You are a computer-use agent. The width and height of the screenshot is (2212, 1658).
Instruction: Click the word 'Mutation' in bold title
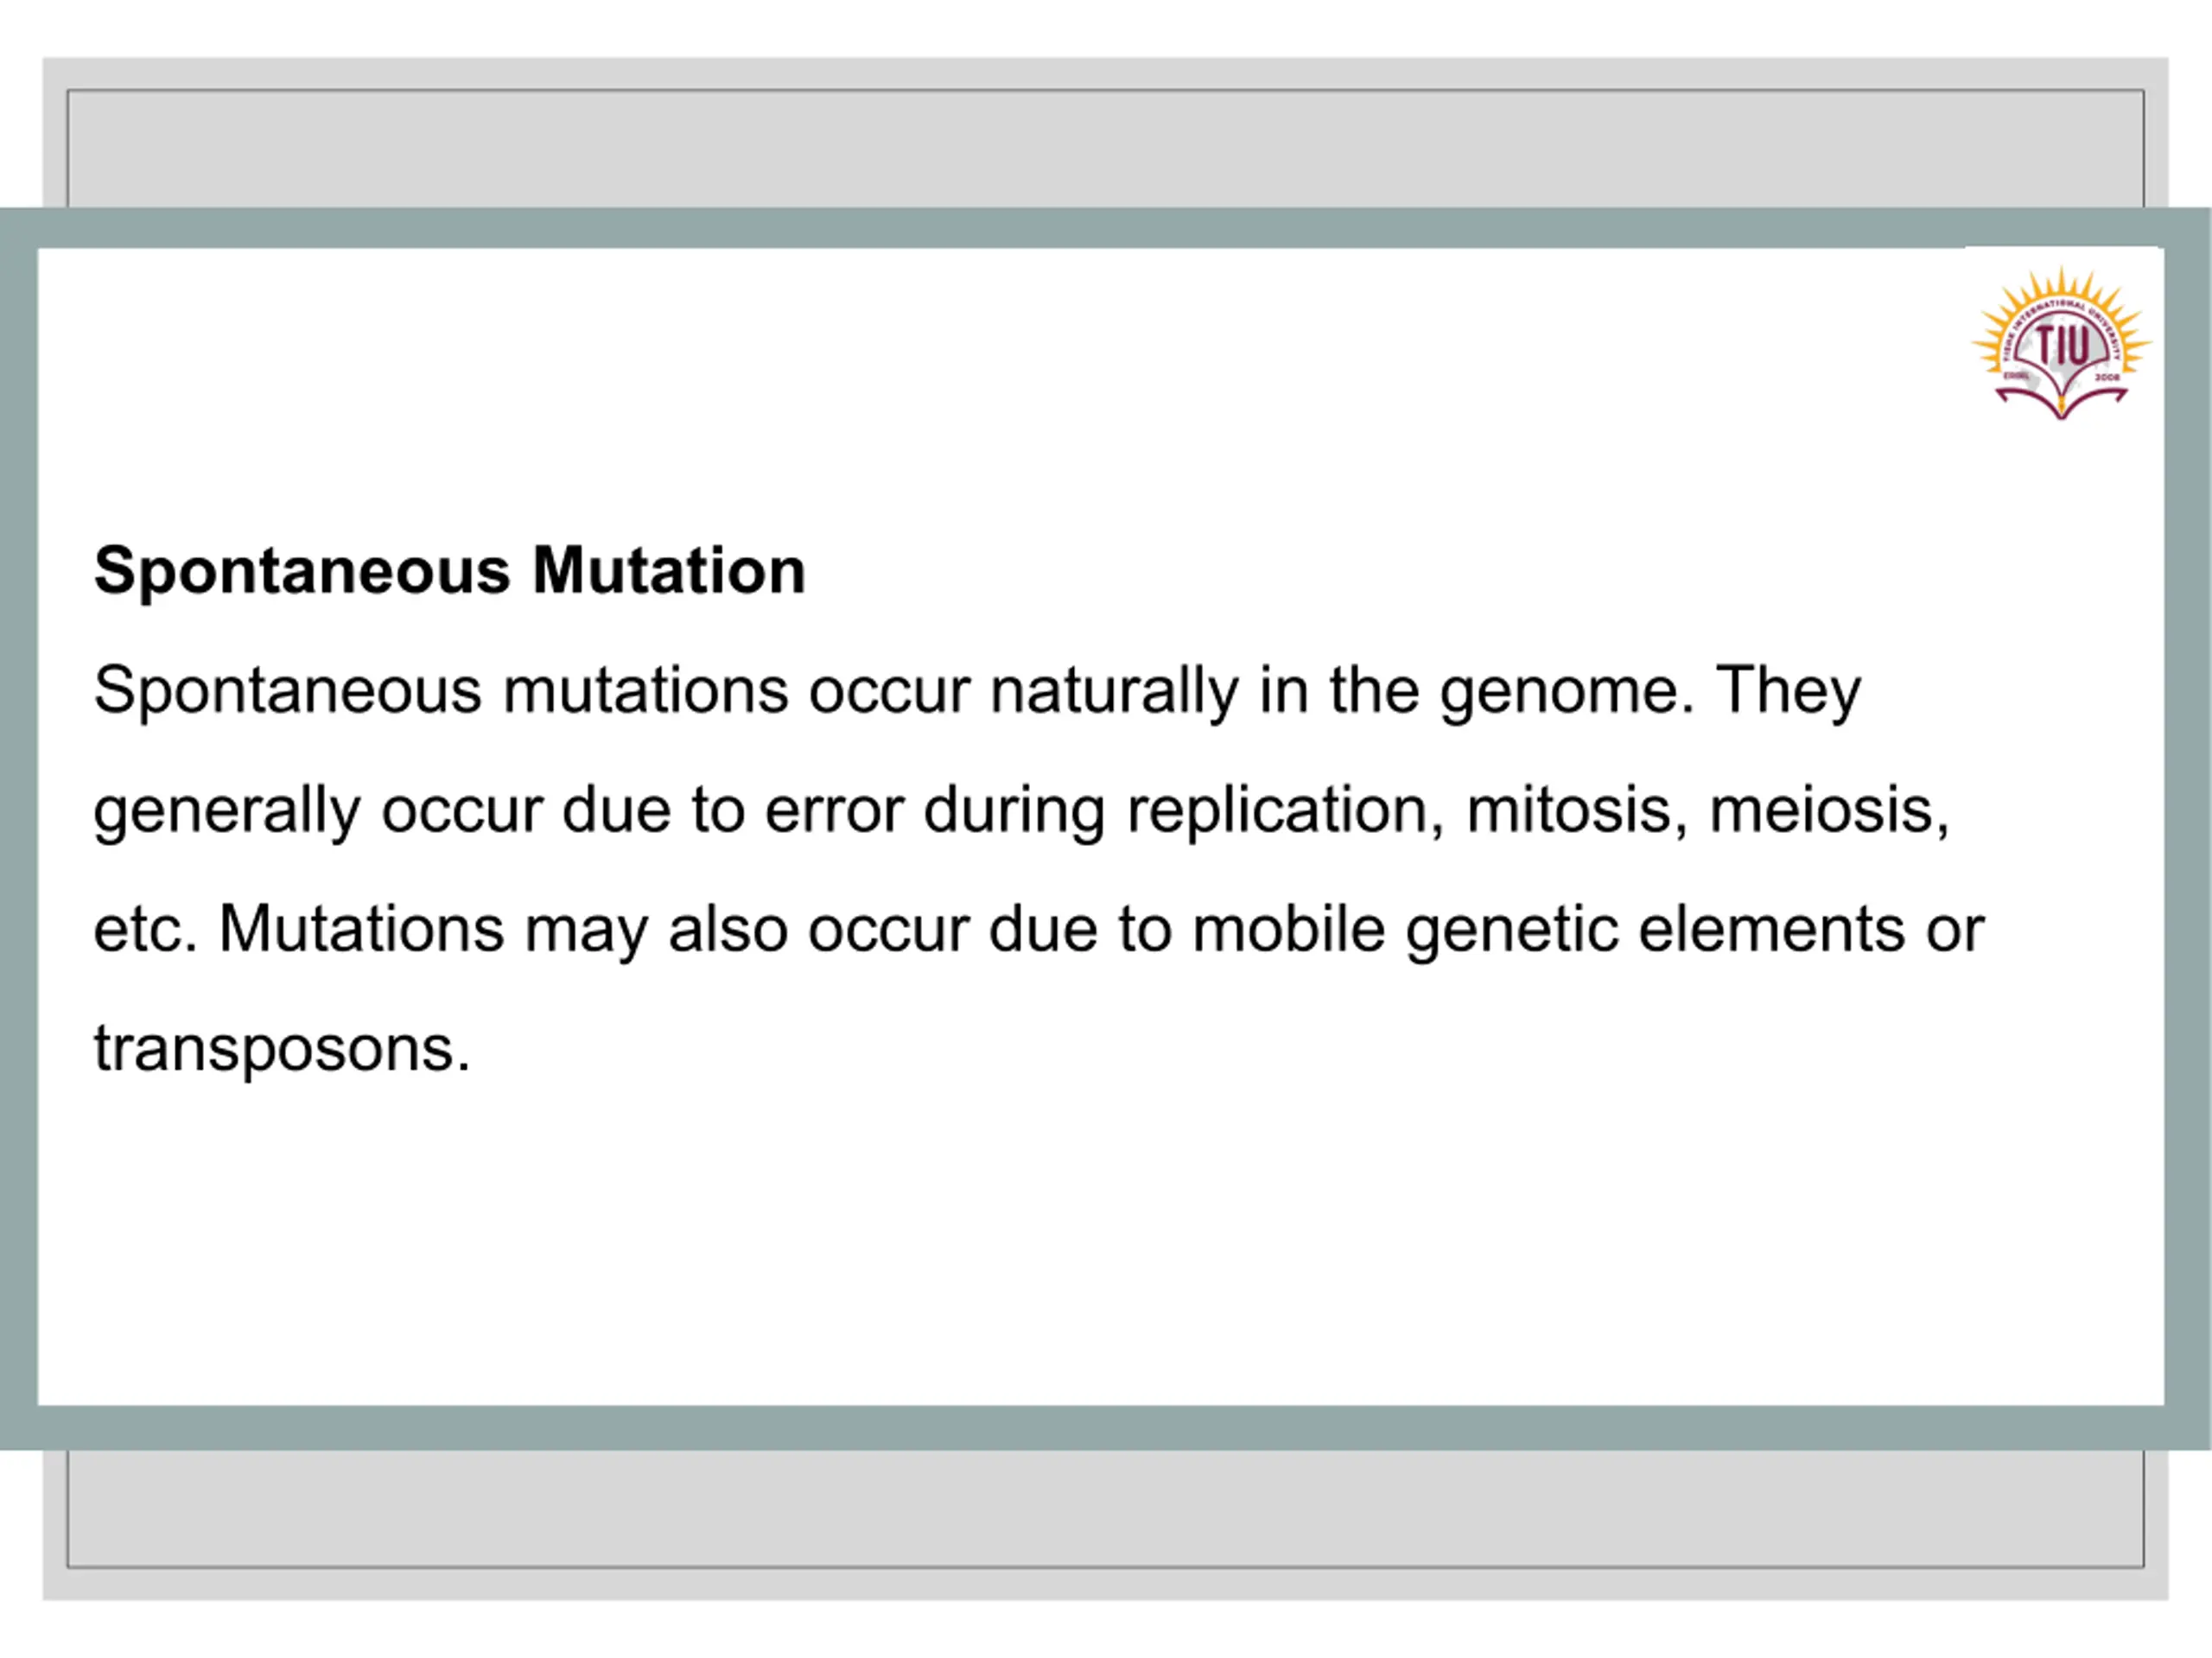point(668,570)
